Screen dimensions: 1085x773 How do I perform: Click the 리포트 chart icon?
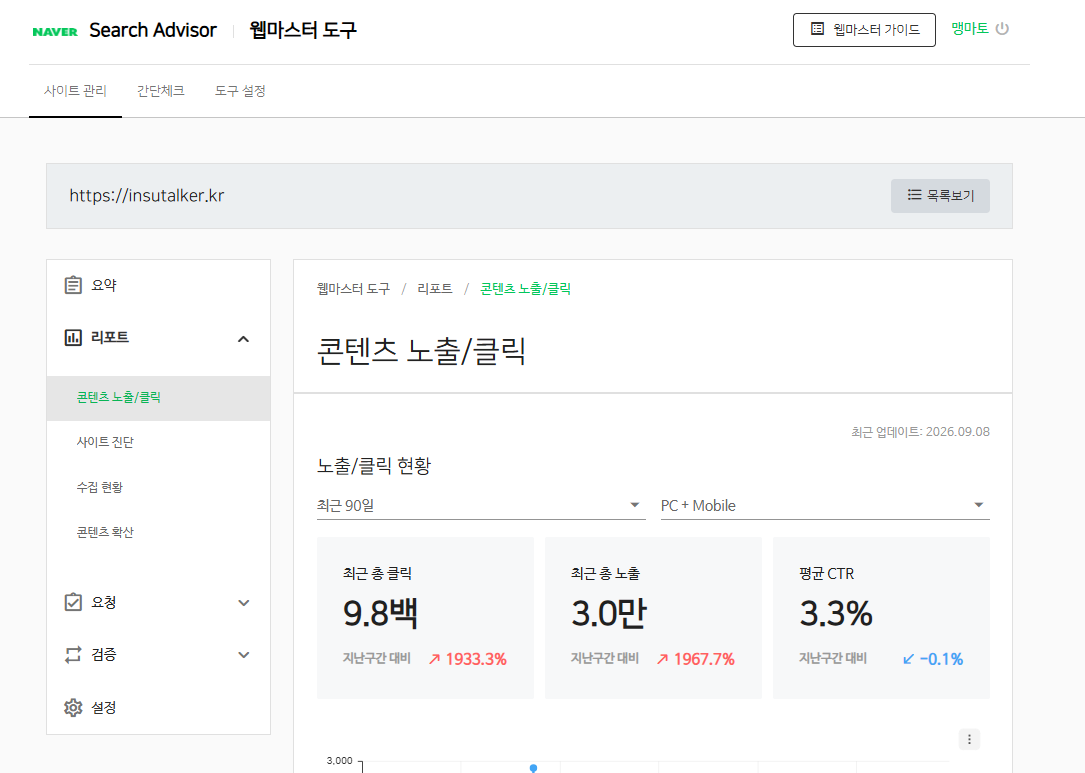point(73,337)
